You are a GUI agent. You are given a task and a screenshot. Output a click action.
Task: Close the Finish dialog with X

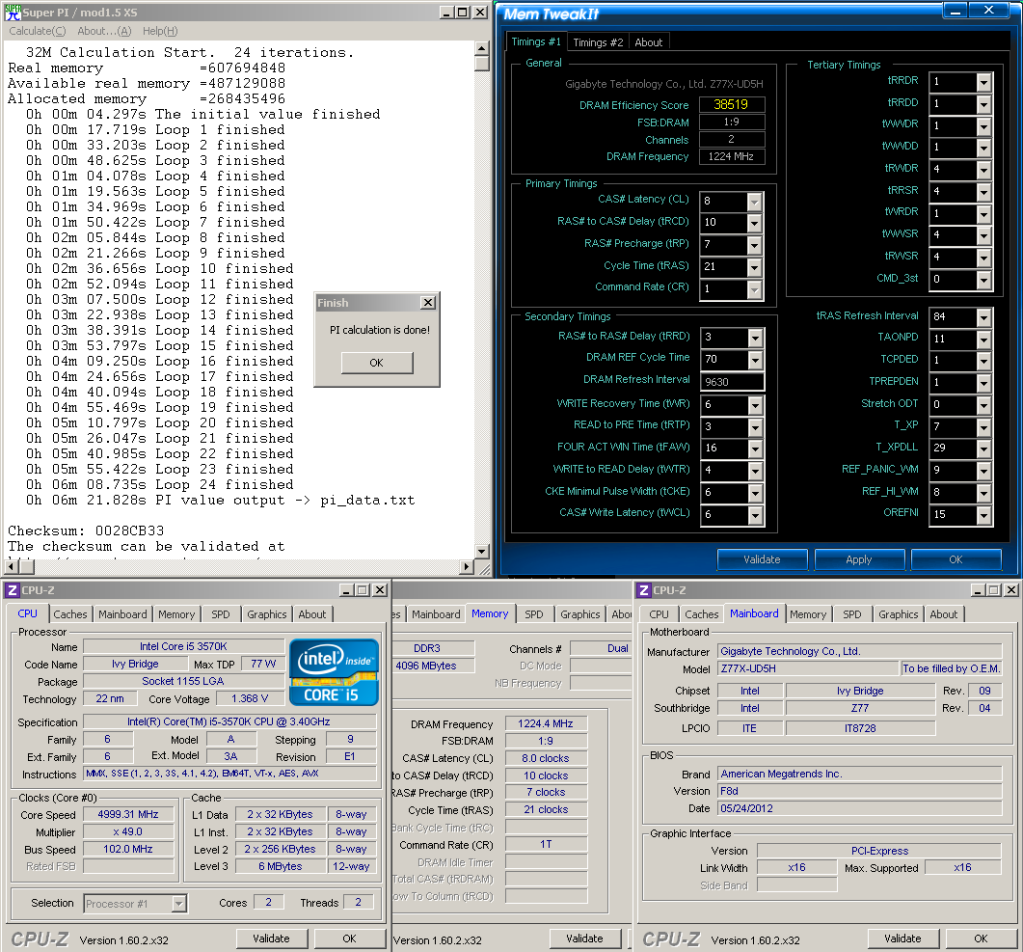tap(428, 303)
